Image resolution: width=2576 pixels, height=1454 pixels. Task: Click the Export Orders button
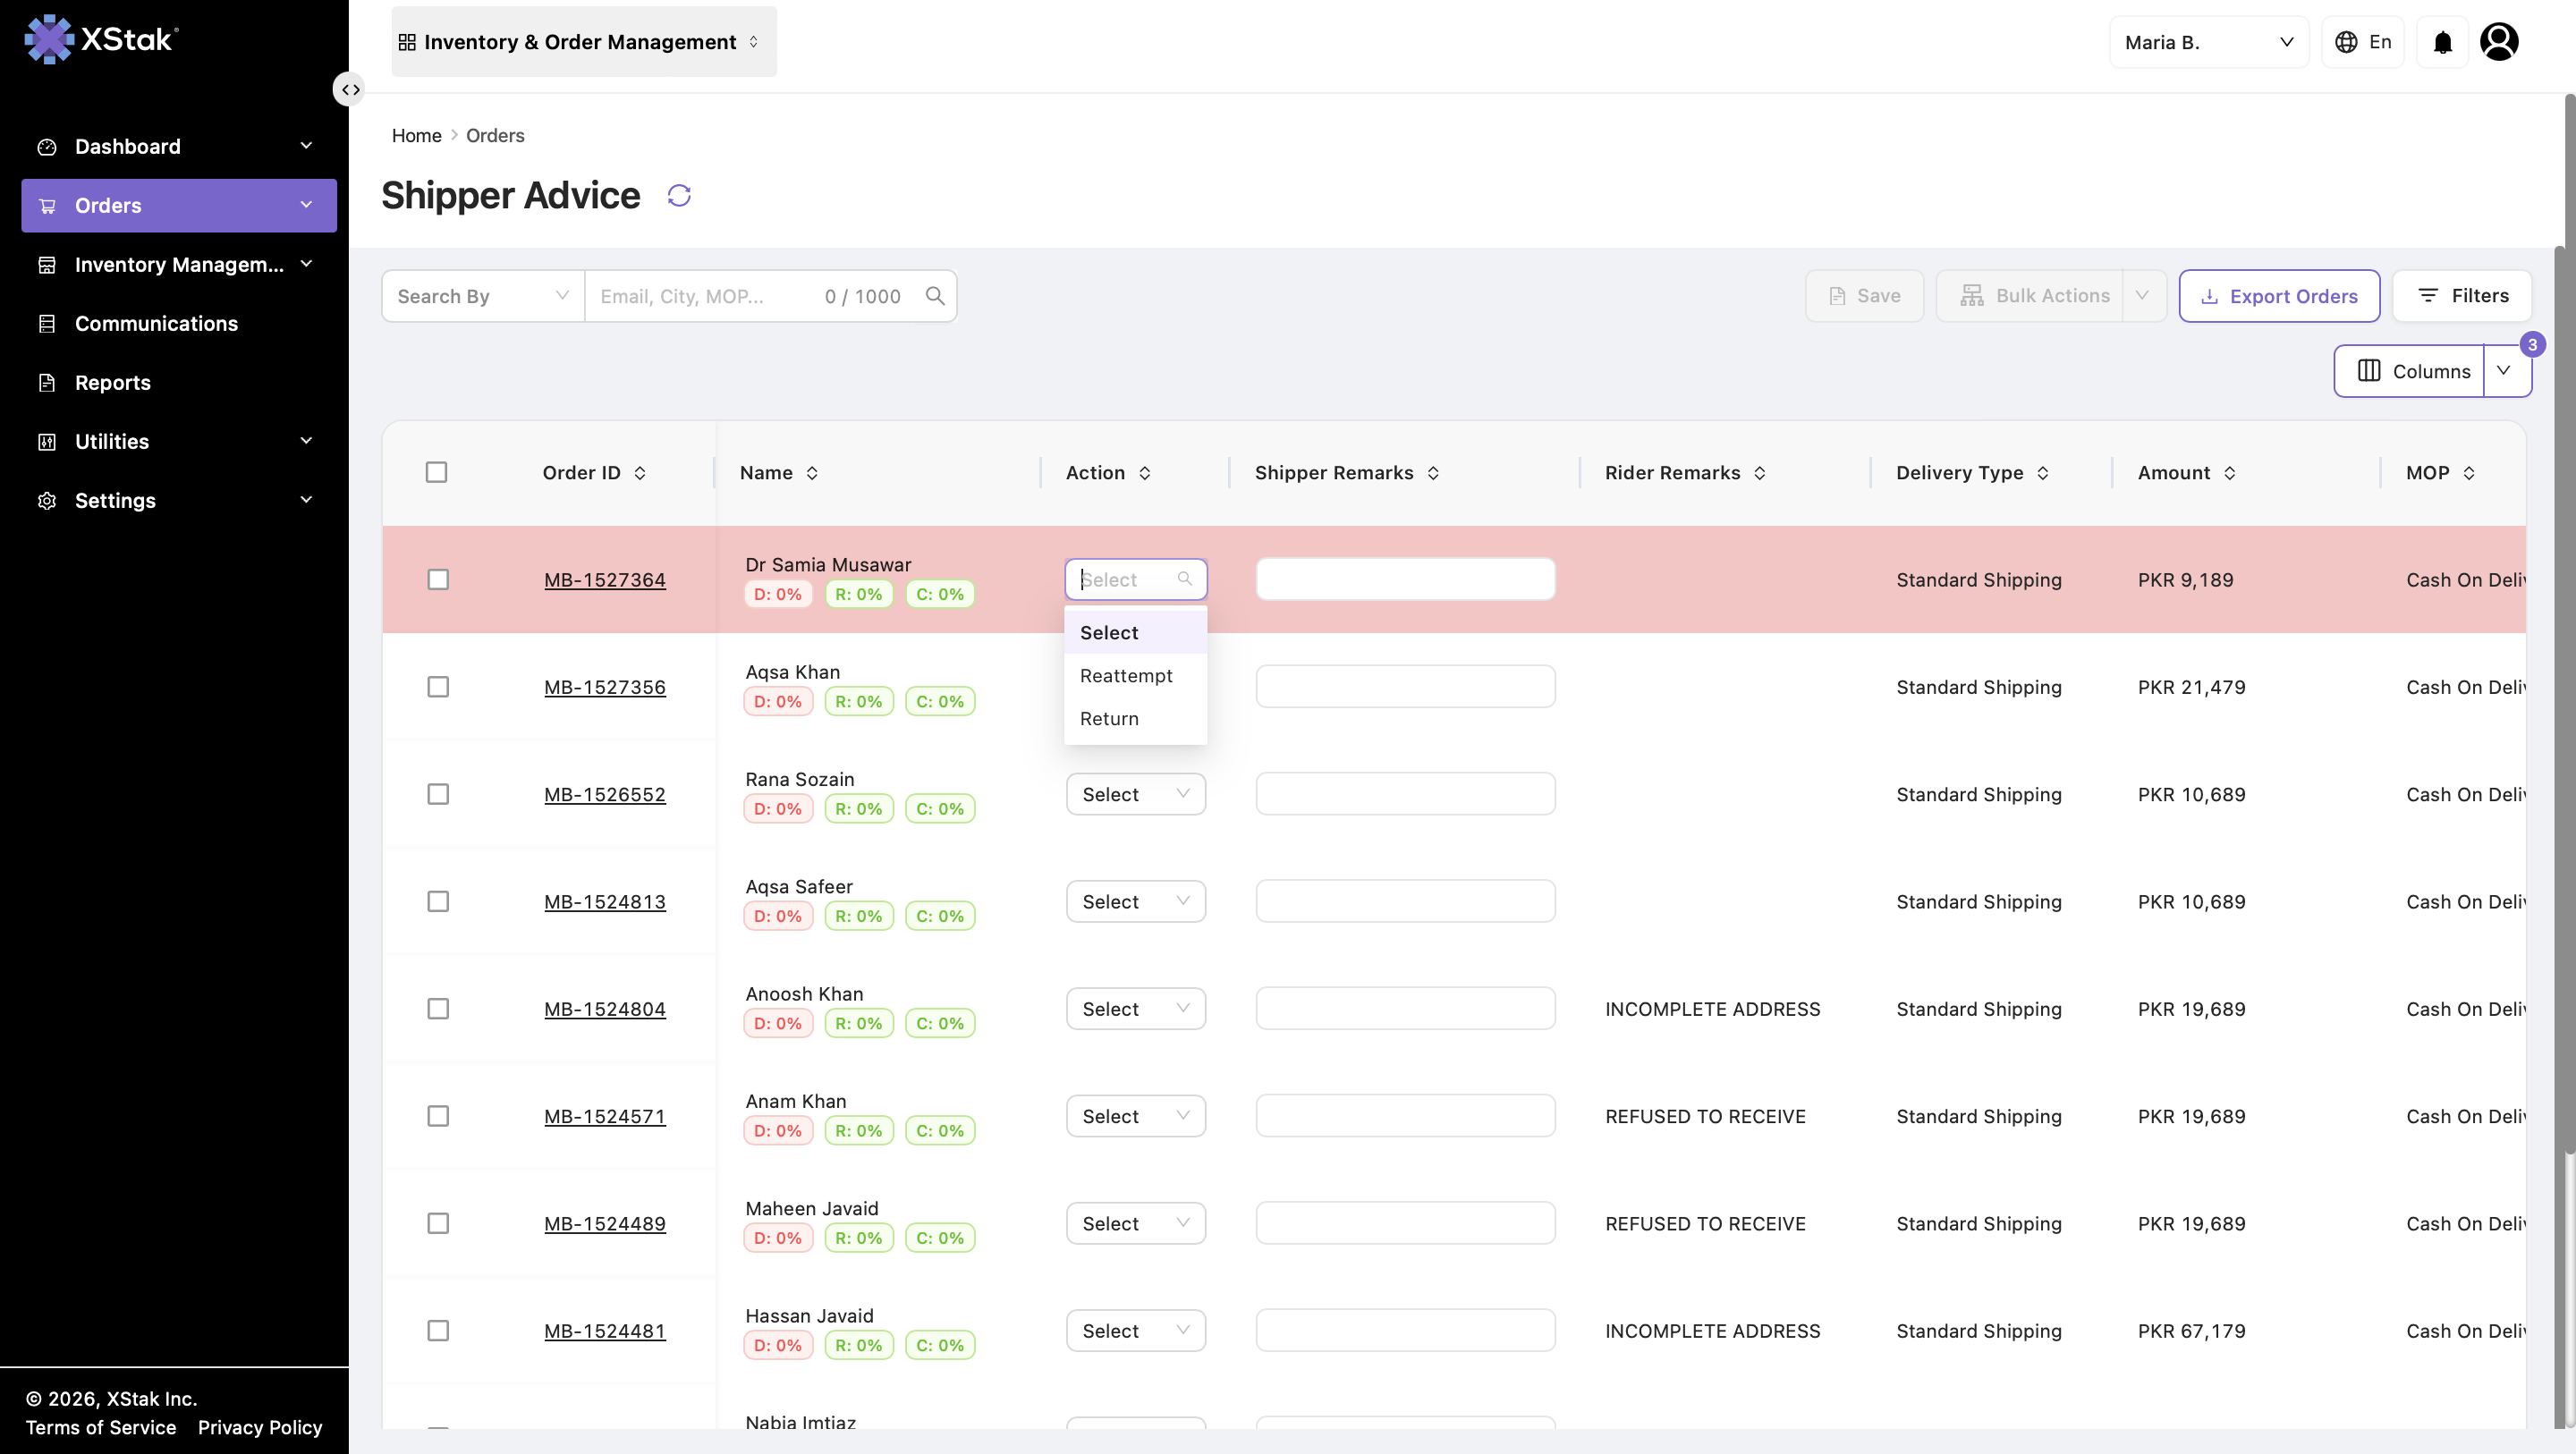tap(2279, 296)
